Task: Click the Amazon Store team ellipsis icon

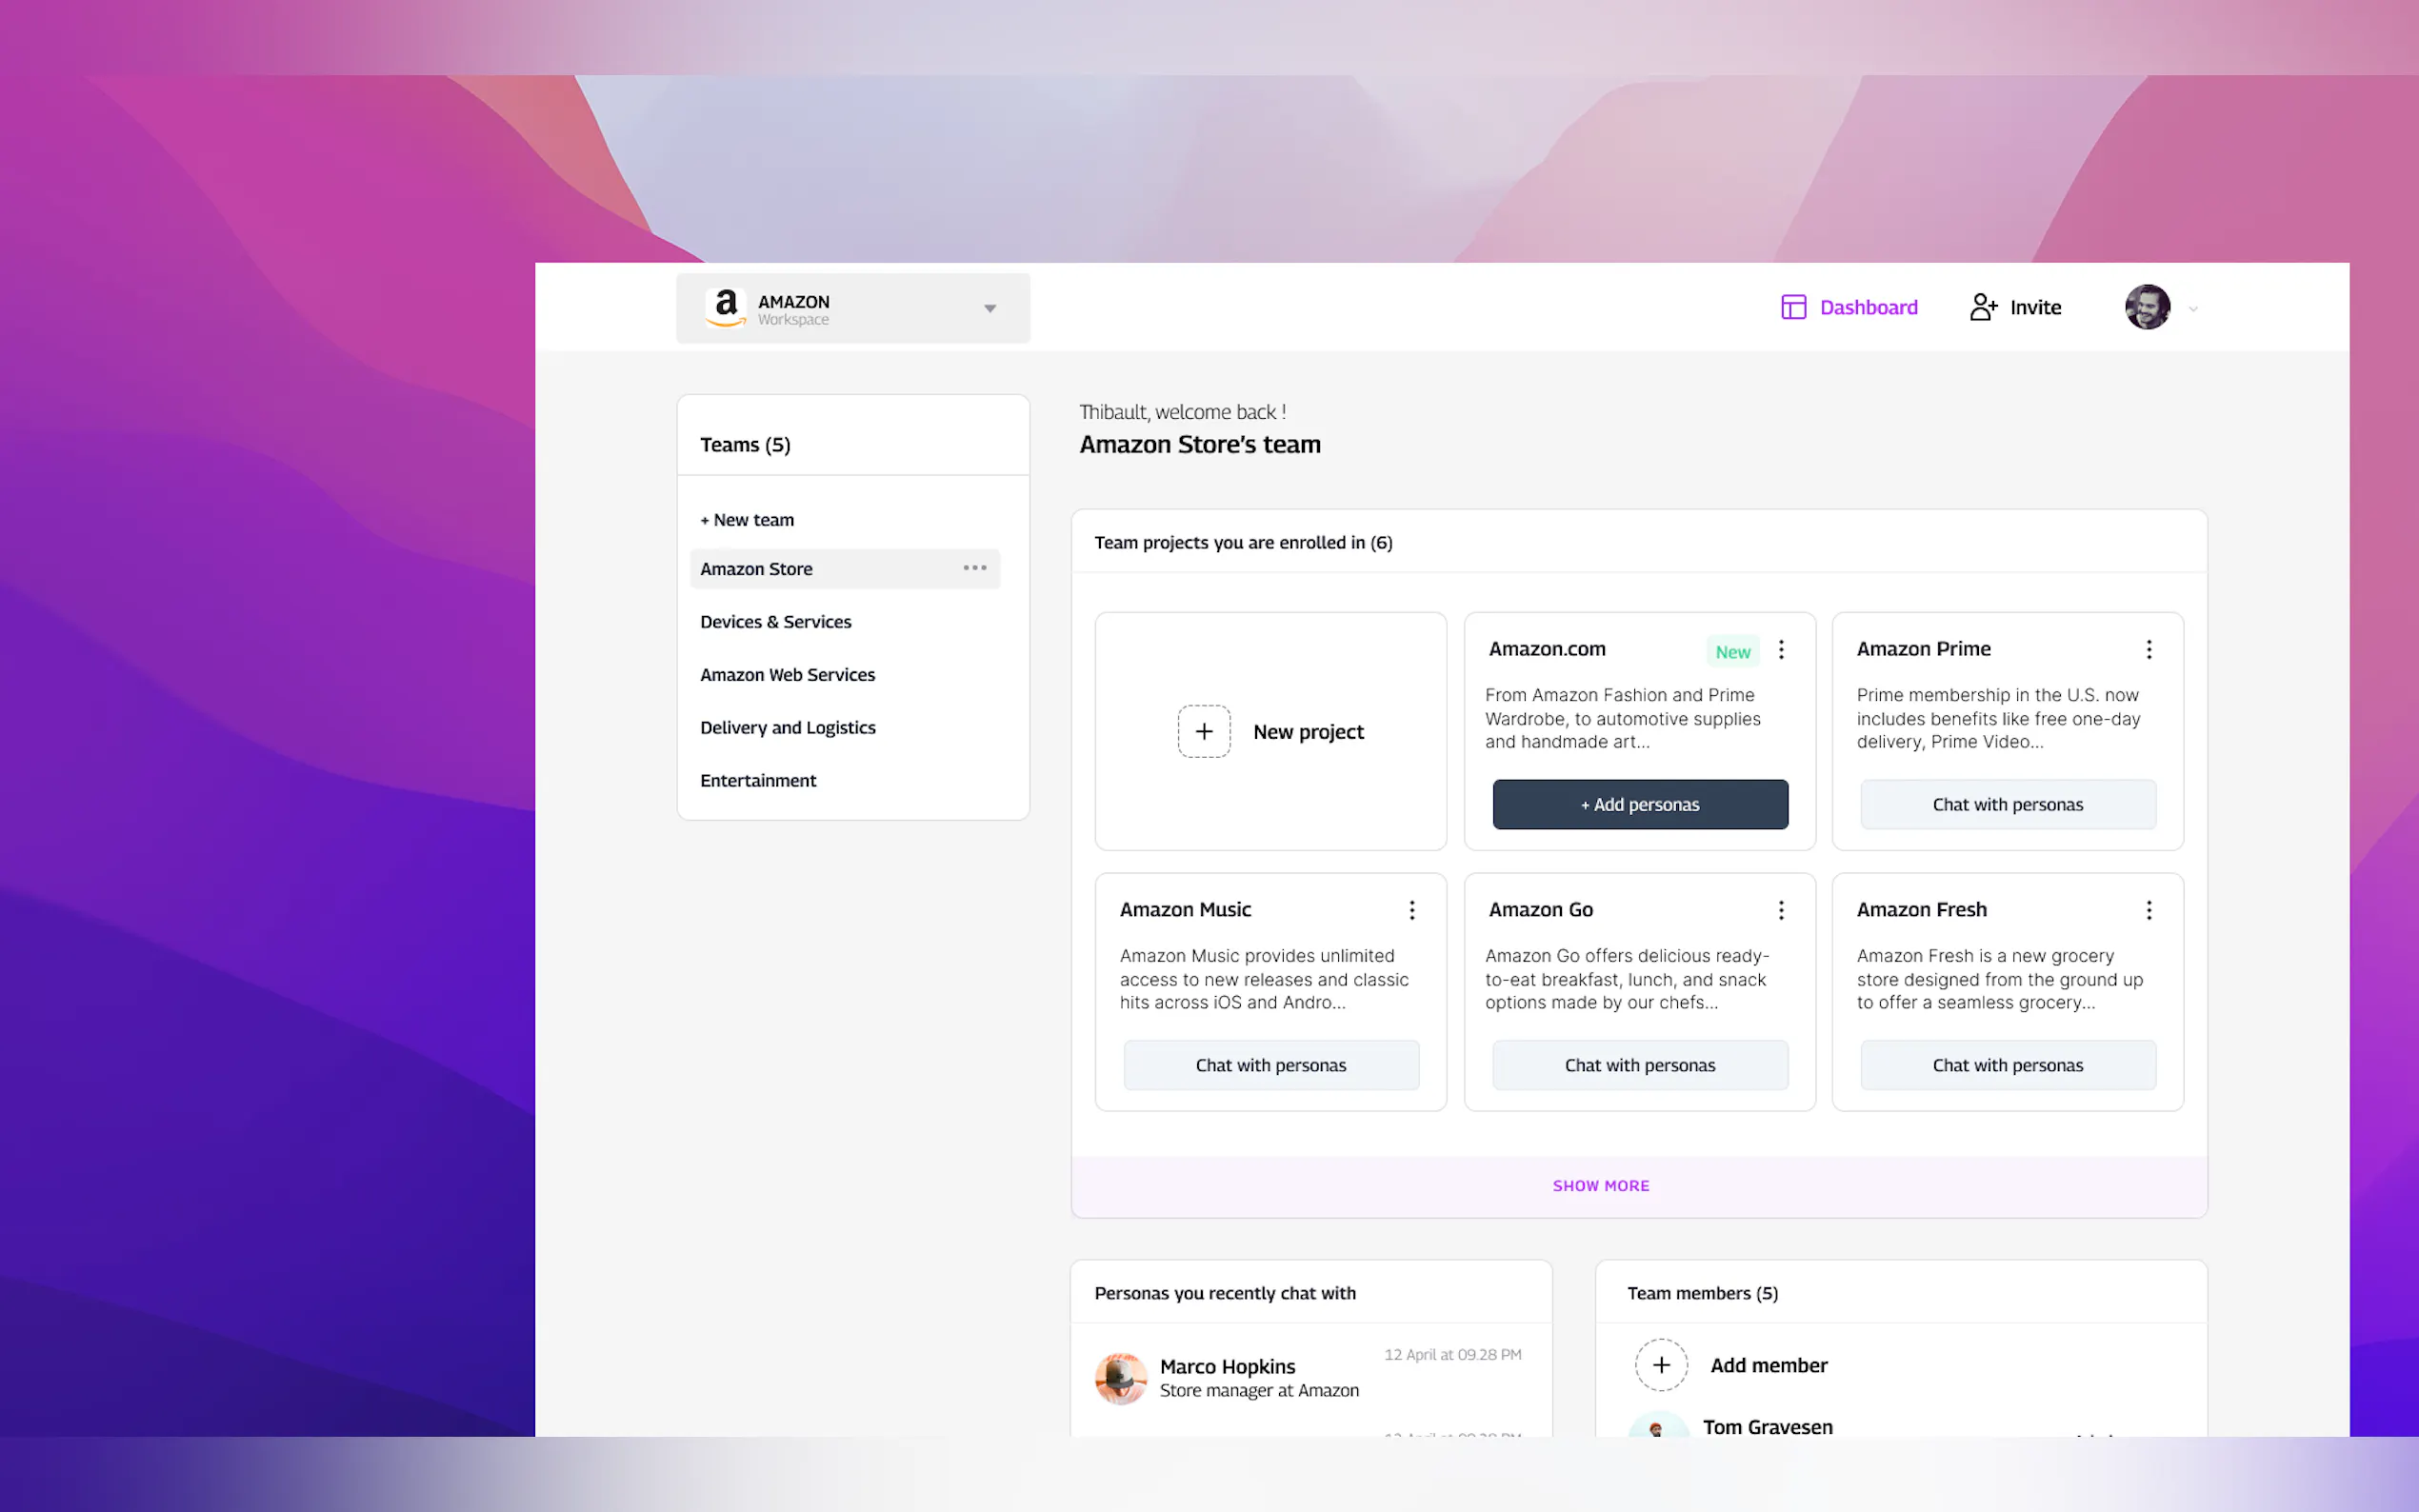Action: 974,568
